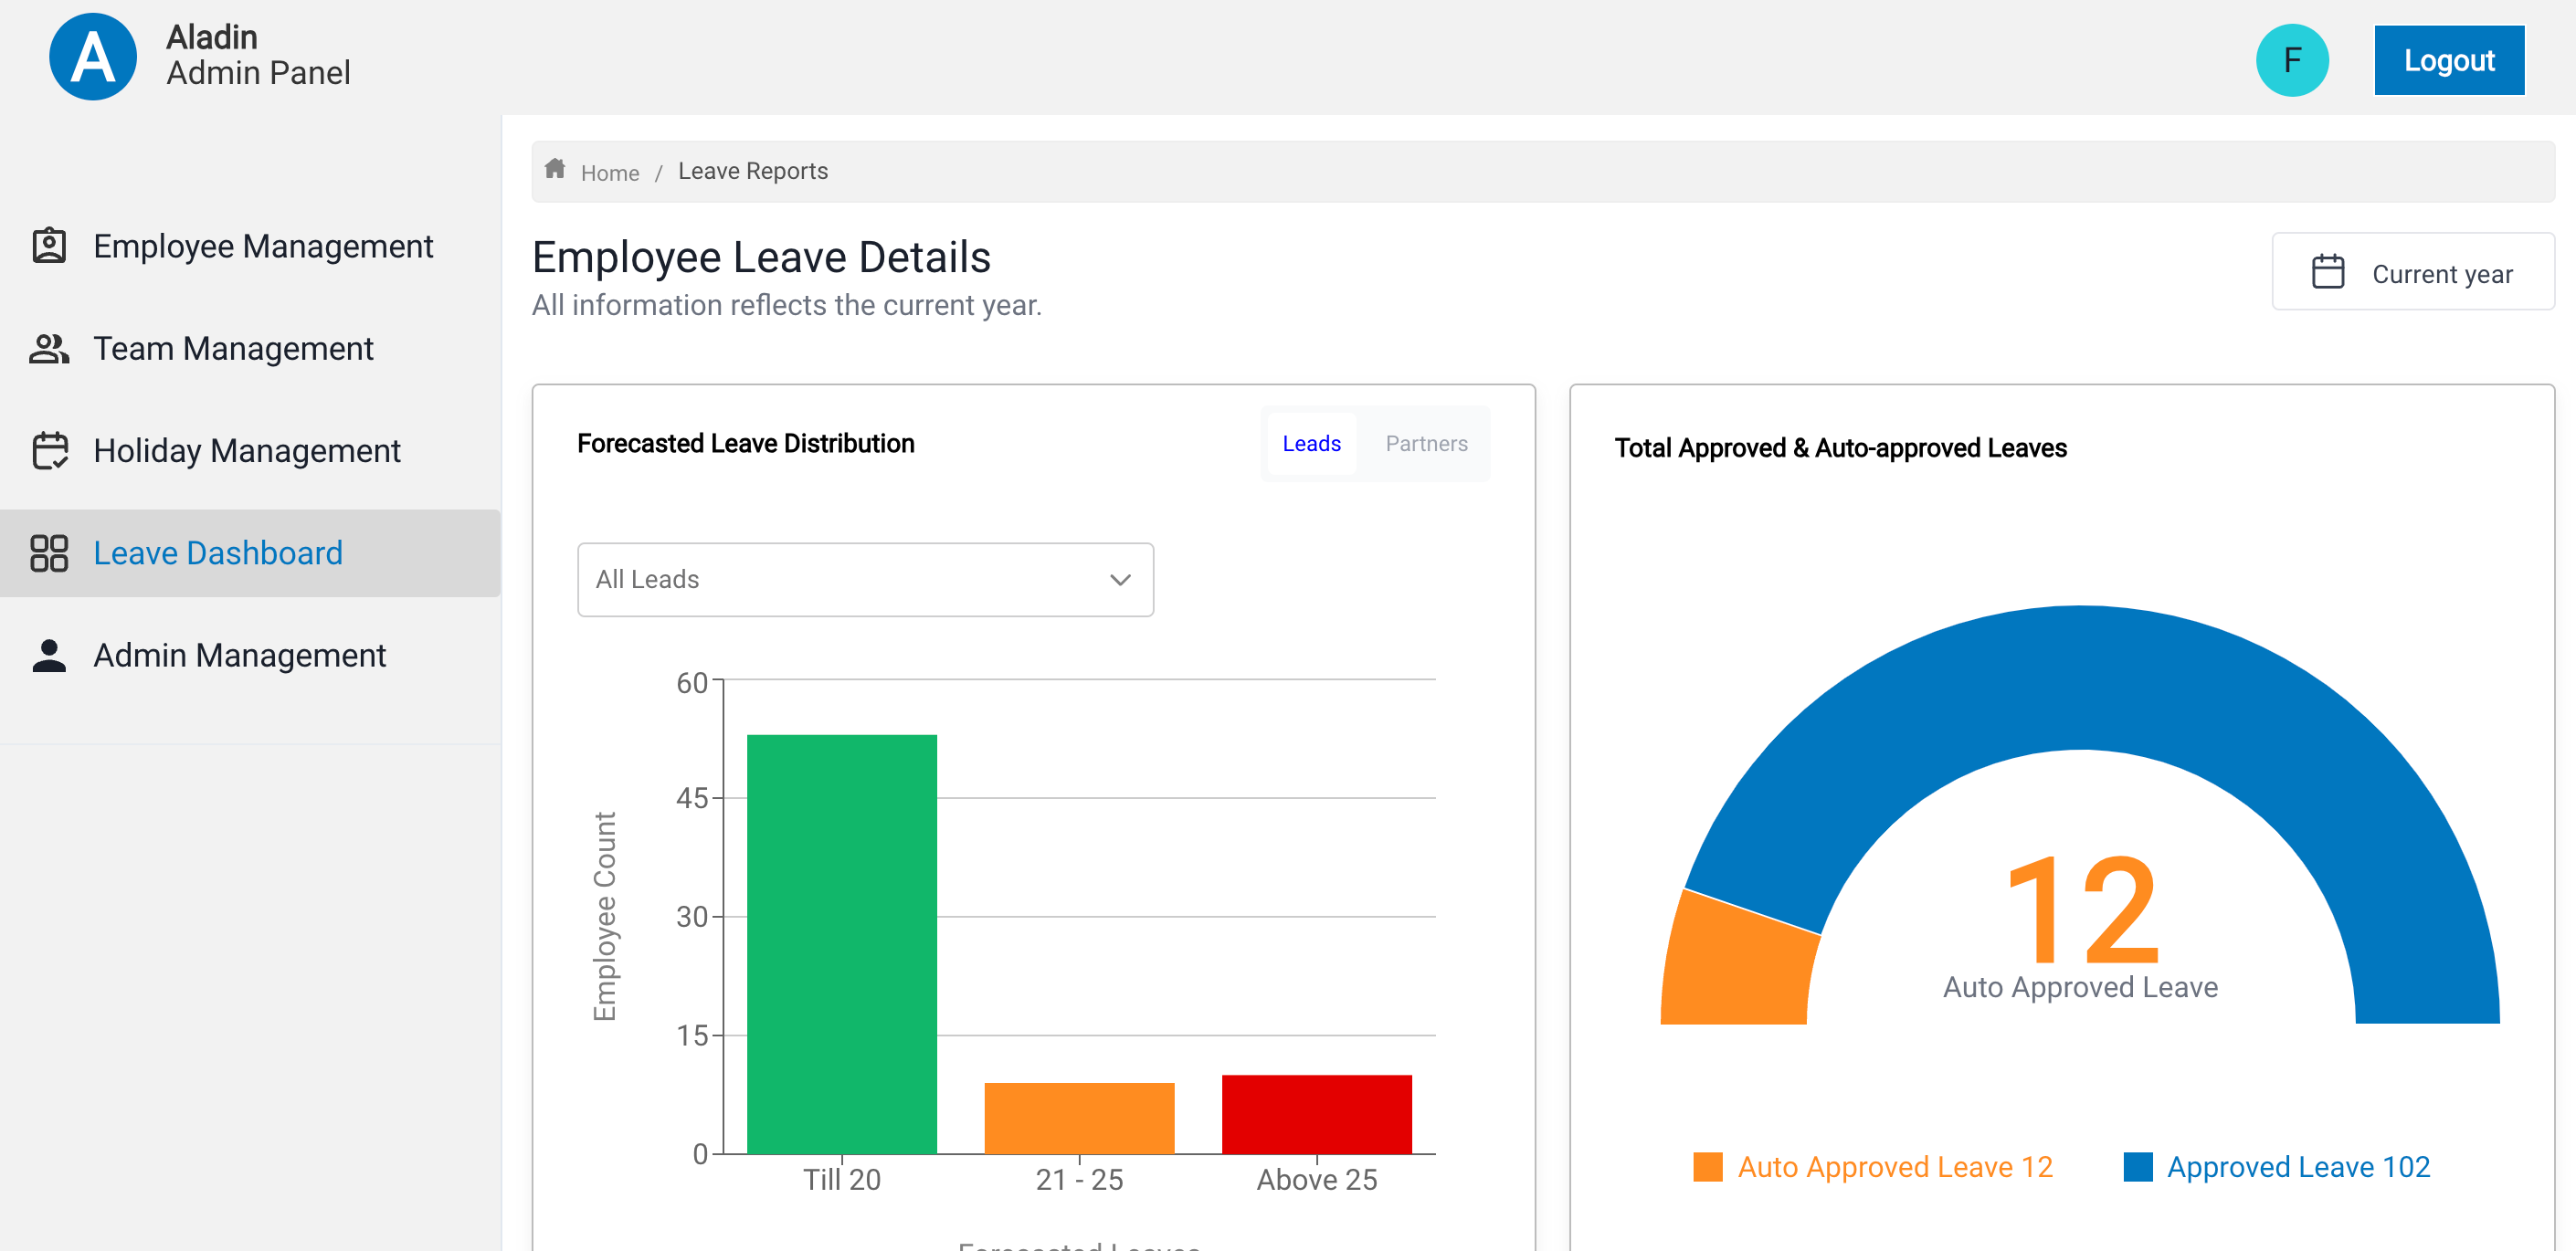The height and width of the screenshot is (1251, 2576).
Task: Open the All Leads dropdown
Action: click(x=864, y=580)
